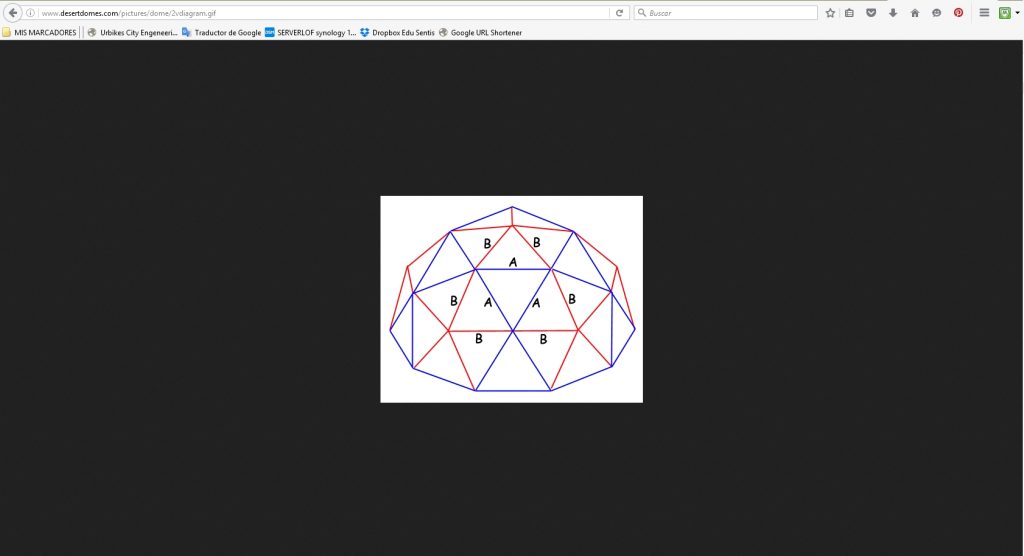
Task: Save page to Pocket
Action: [x=871, y=13]
